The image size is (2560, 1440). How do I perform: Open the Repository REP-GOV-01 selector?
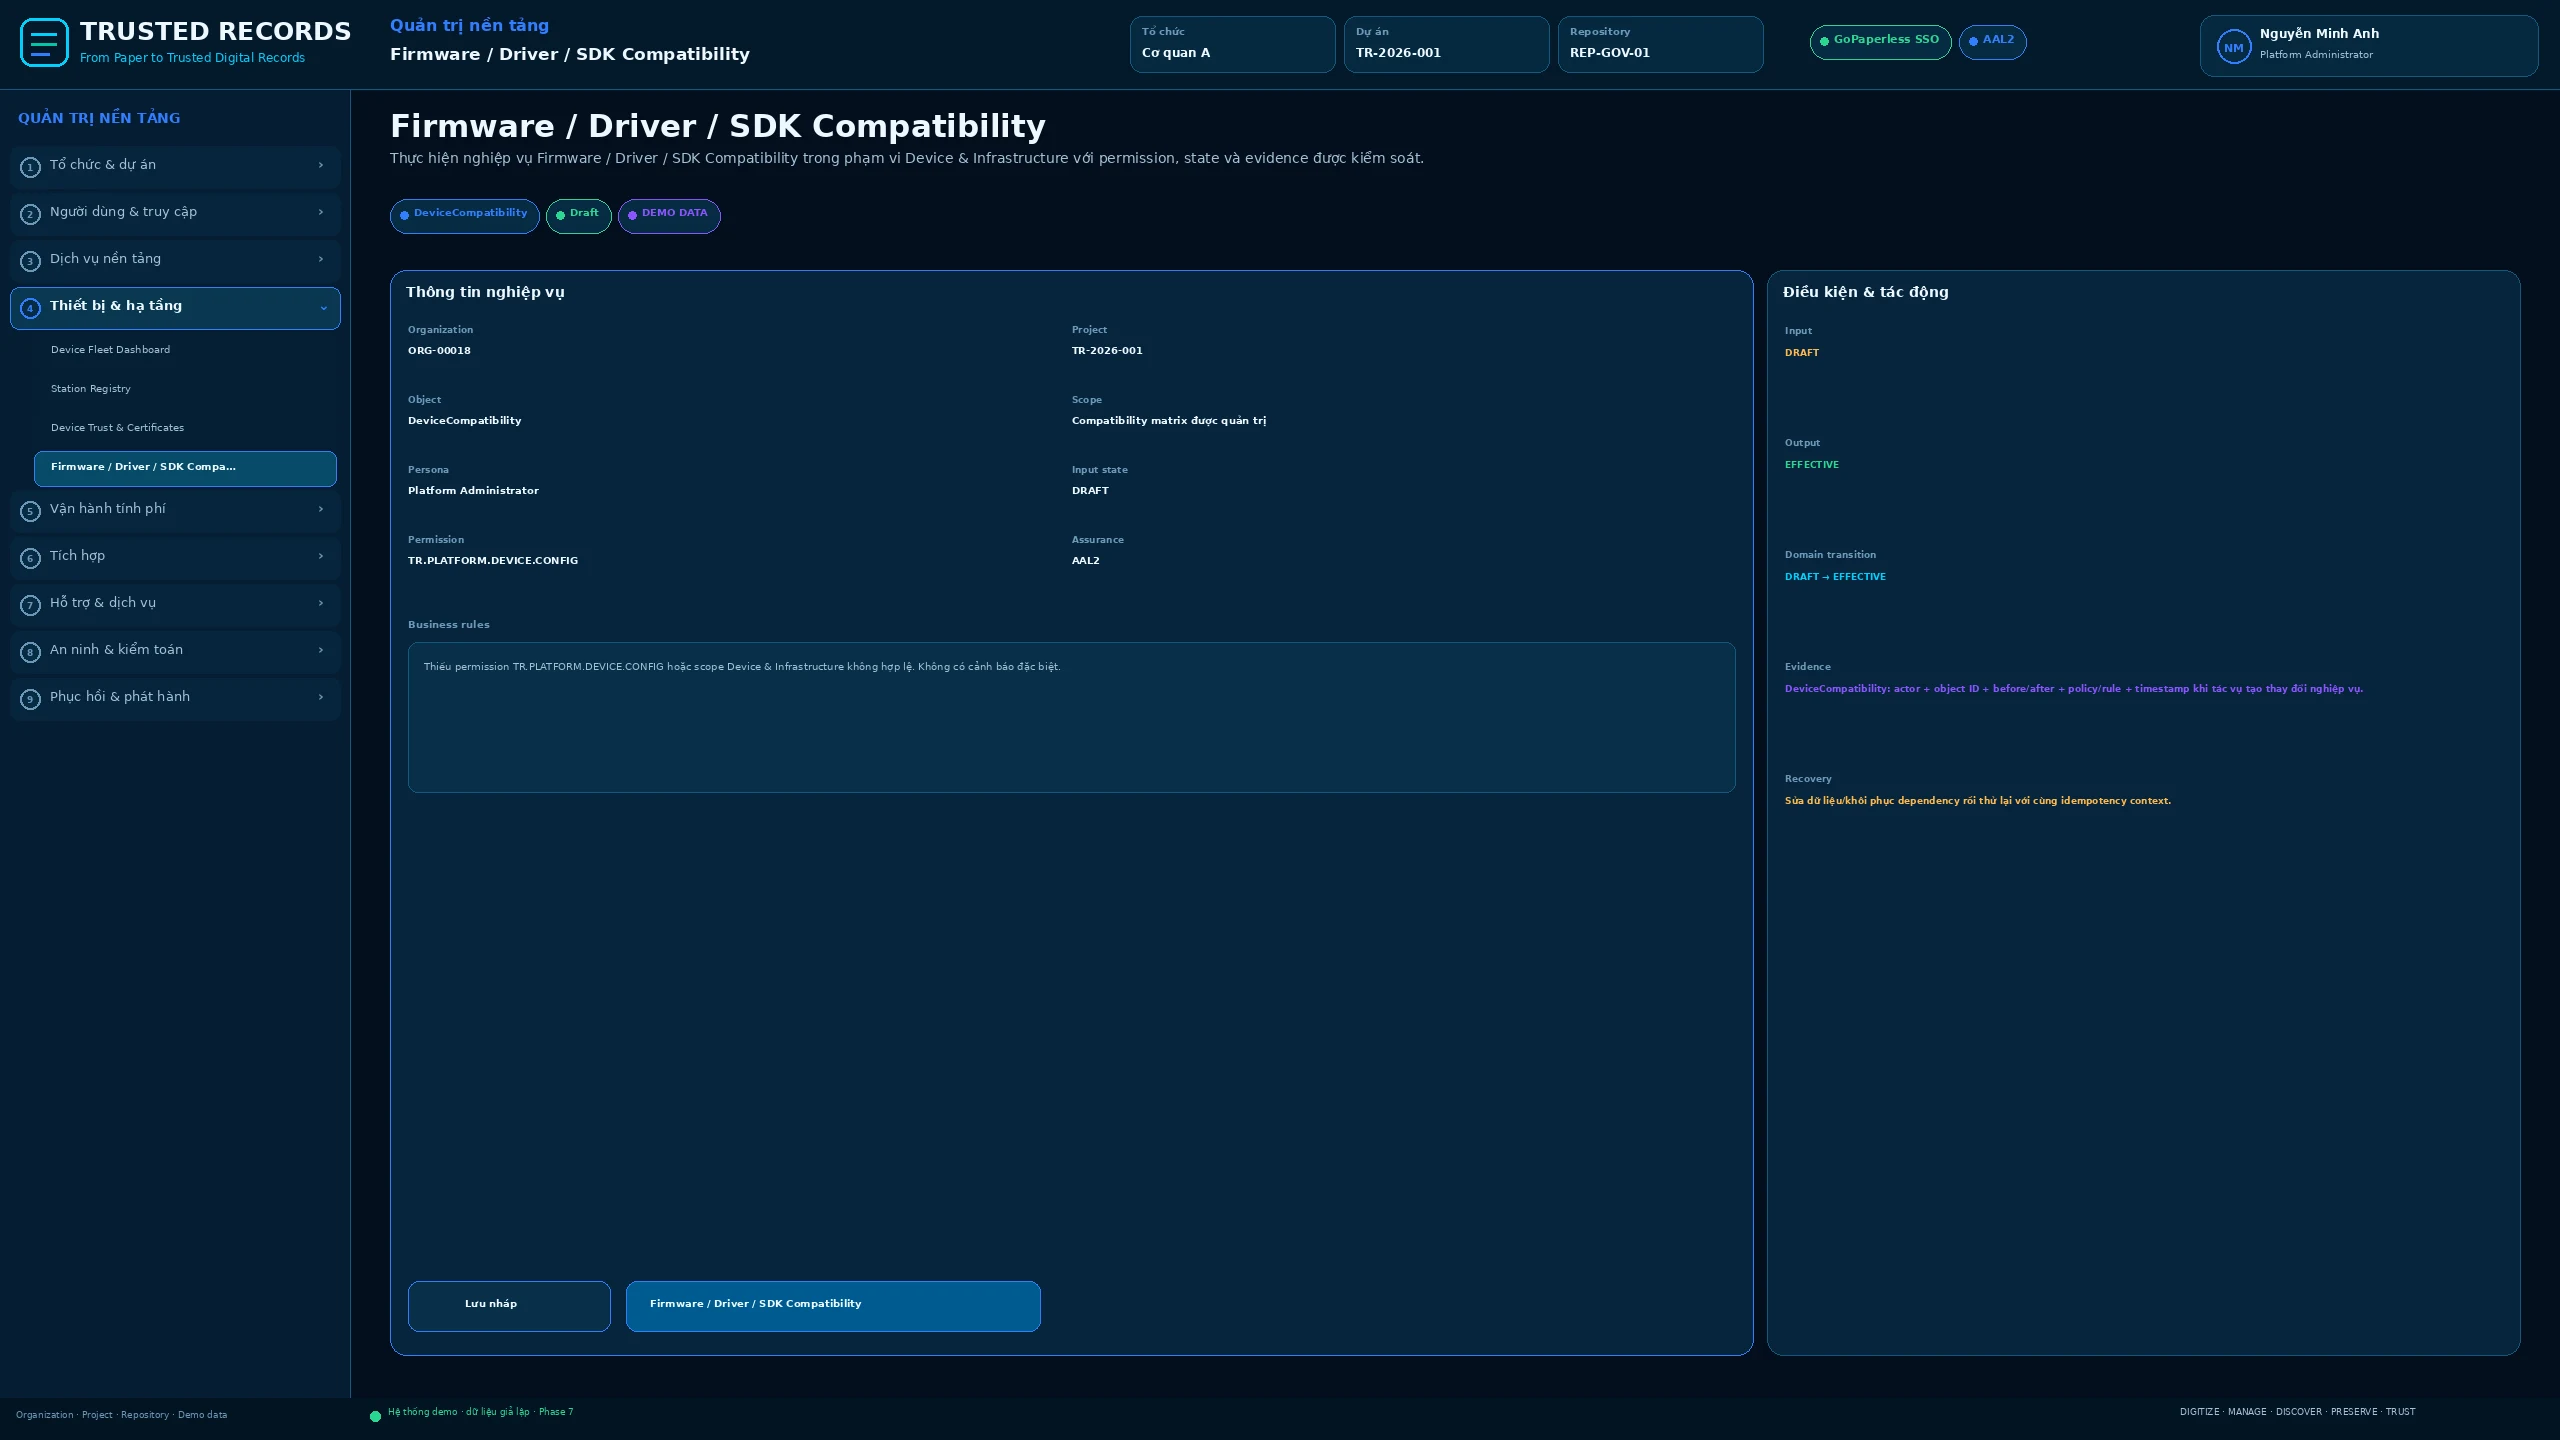1660,44
